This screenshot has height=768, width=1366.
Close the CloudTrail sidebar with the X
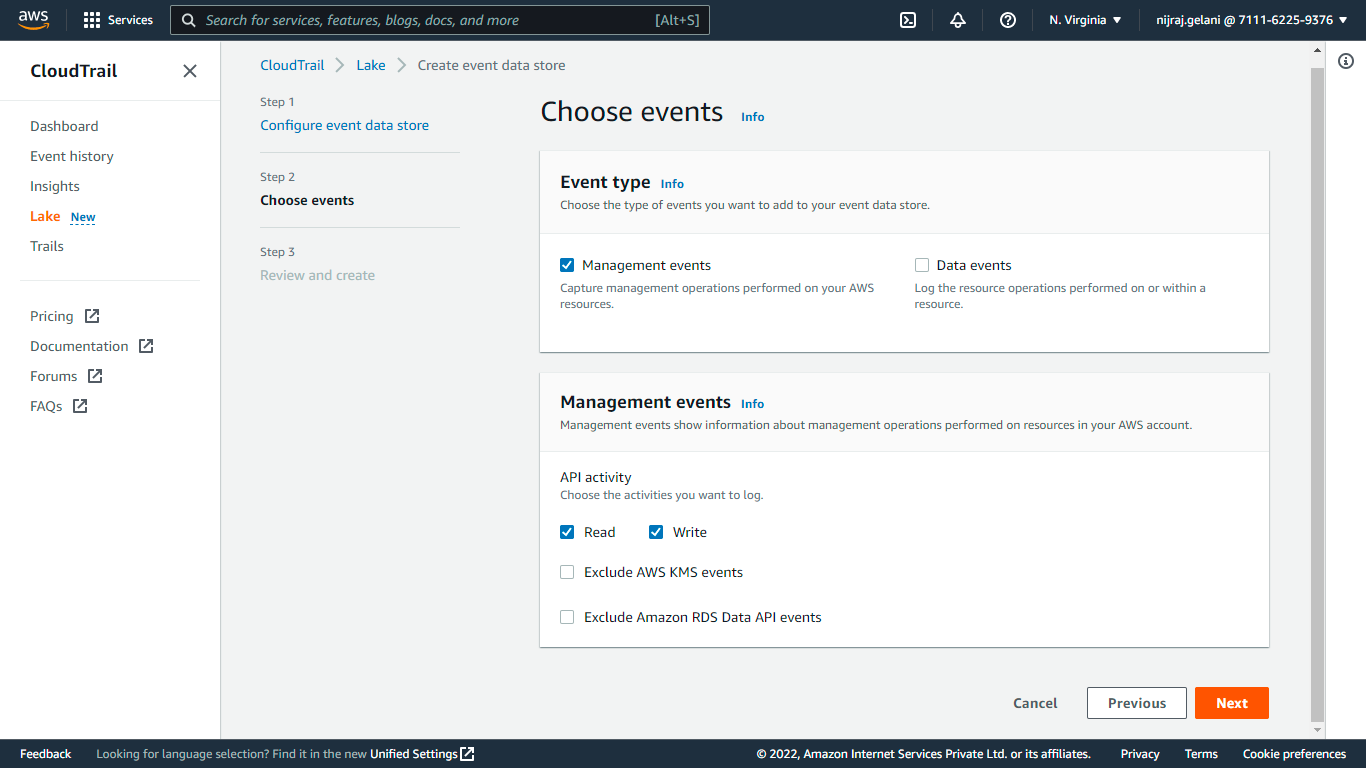[x=190, y=71]
